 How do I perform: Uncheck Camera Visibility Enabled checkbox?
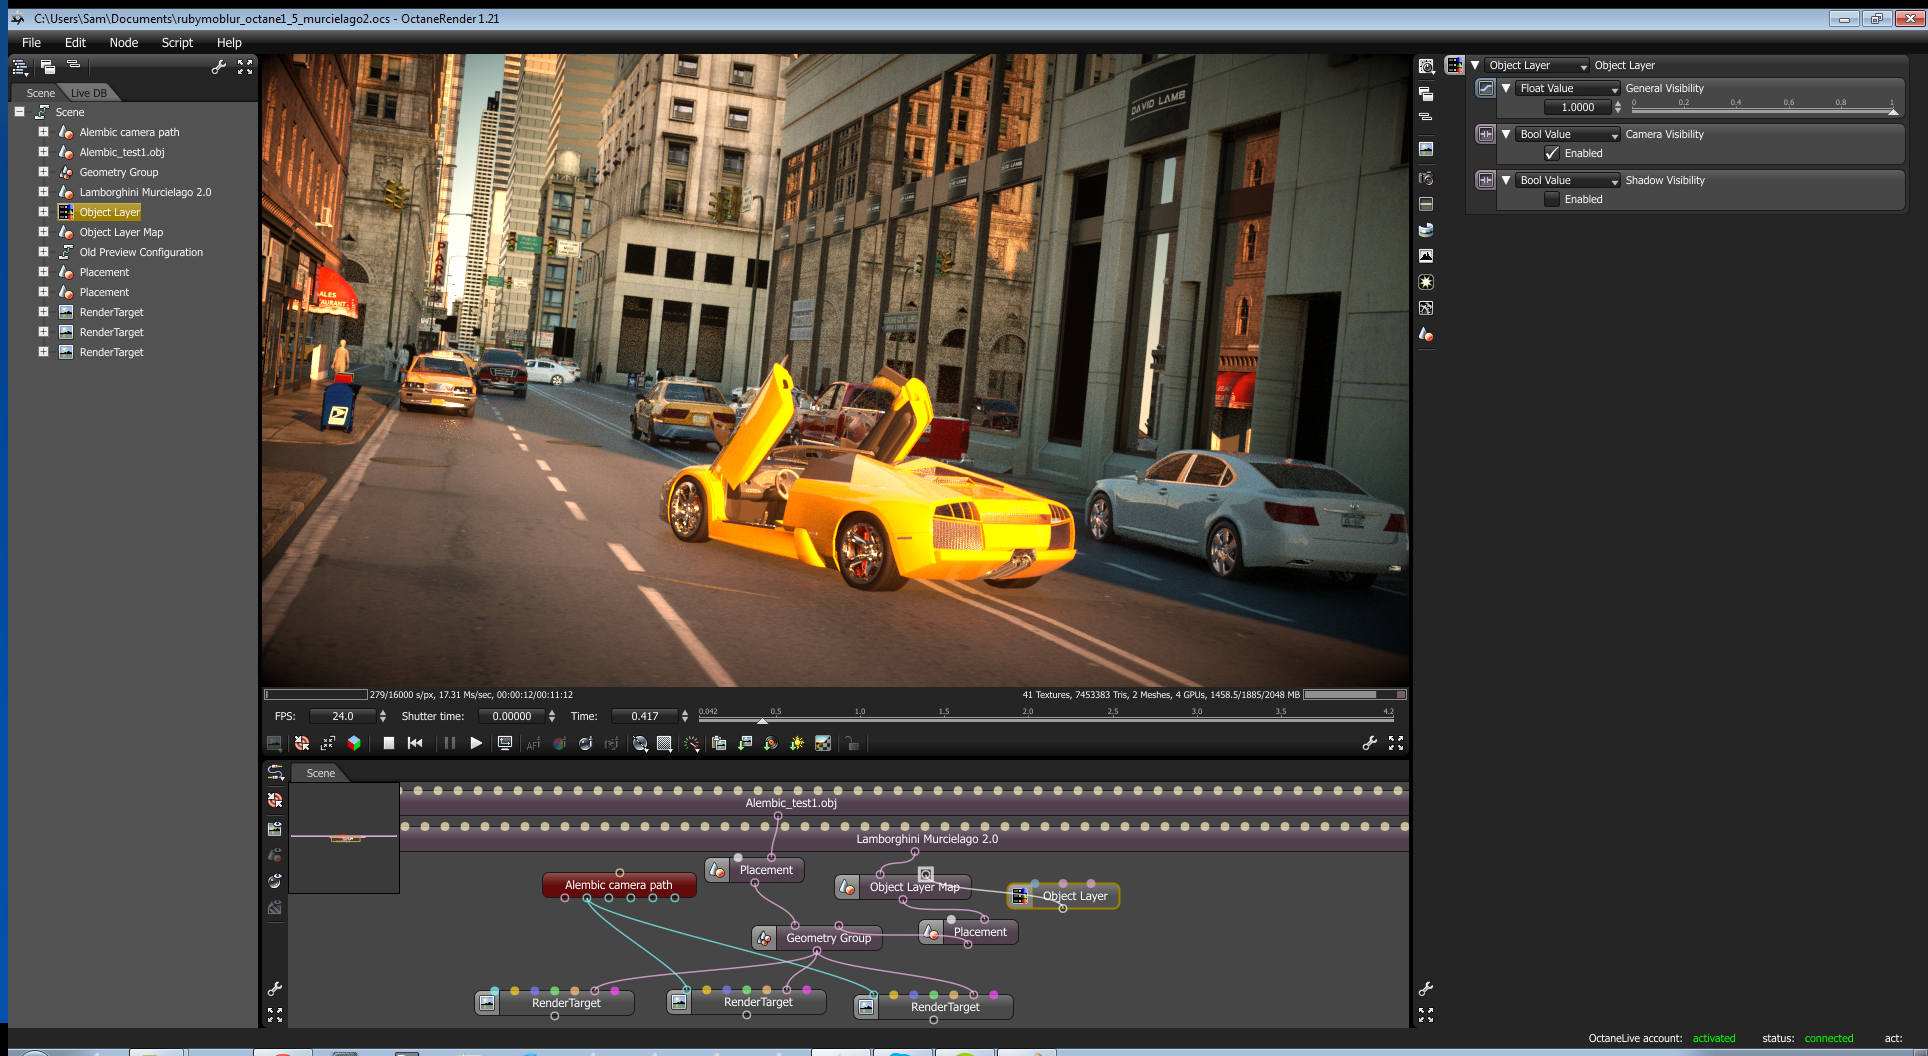(1552, 153)
